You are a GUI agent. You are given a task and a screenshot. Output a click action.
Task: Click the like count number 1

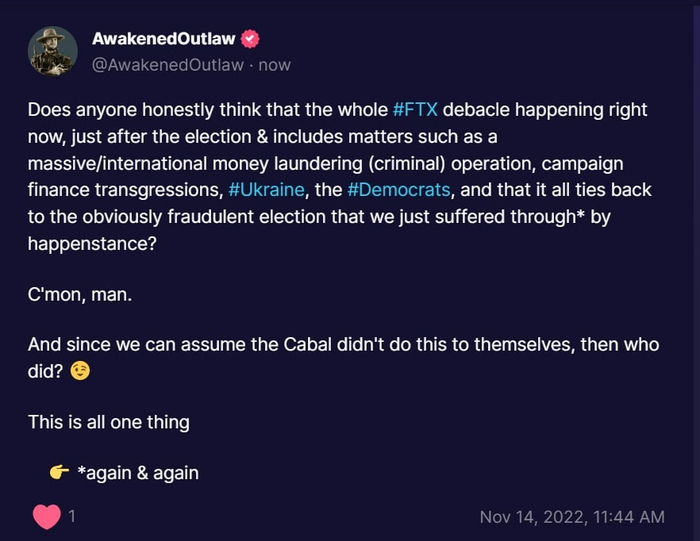click(72, 517)
